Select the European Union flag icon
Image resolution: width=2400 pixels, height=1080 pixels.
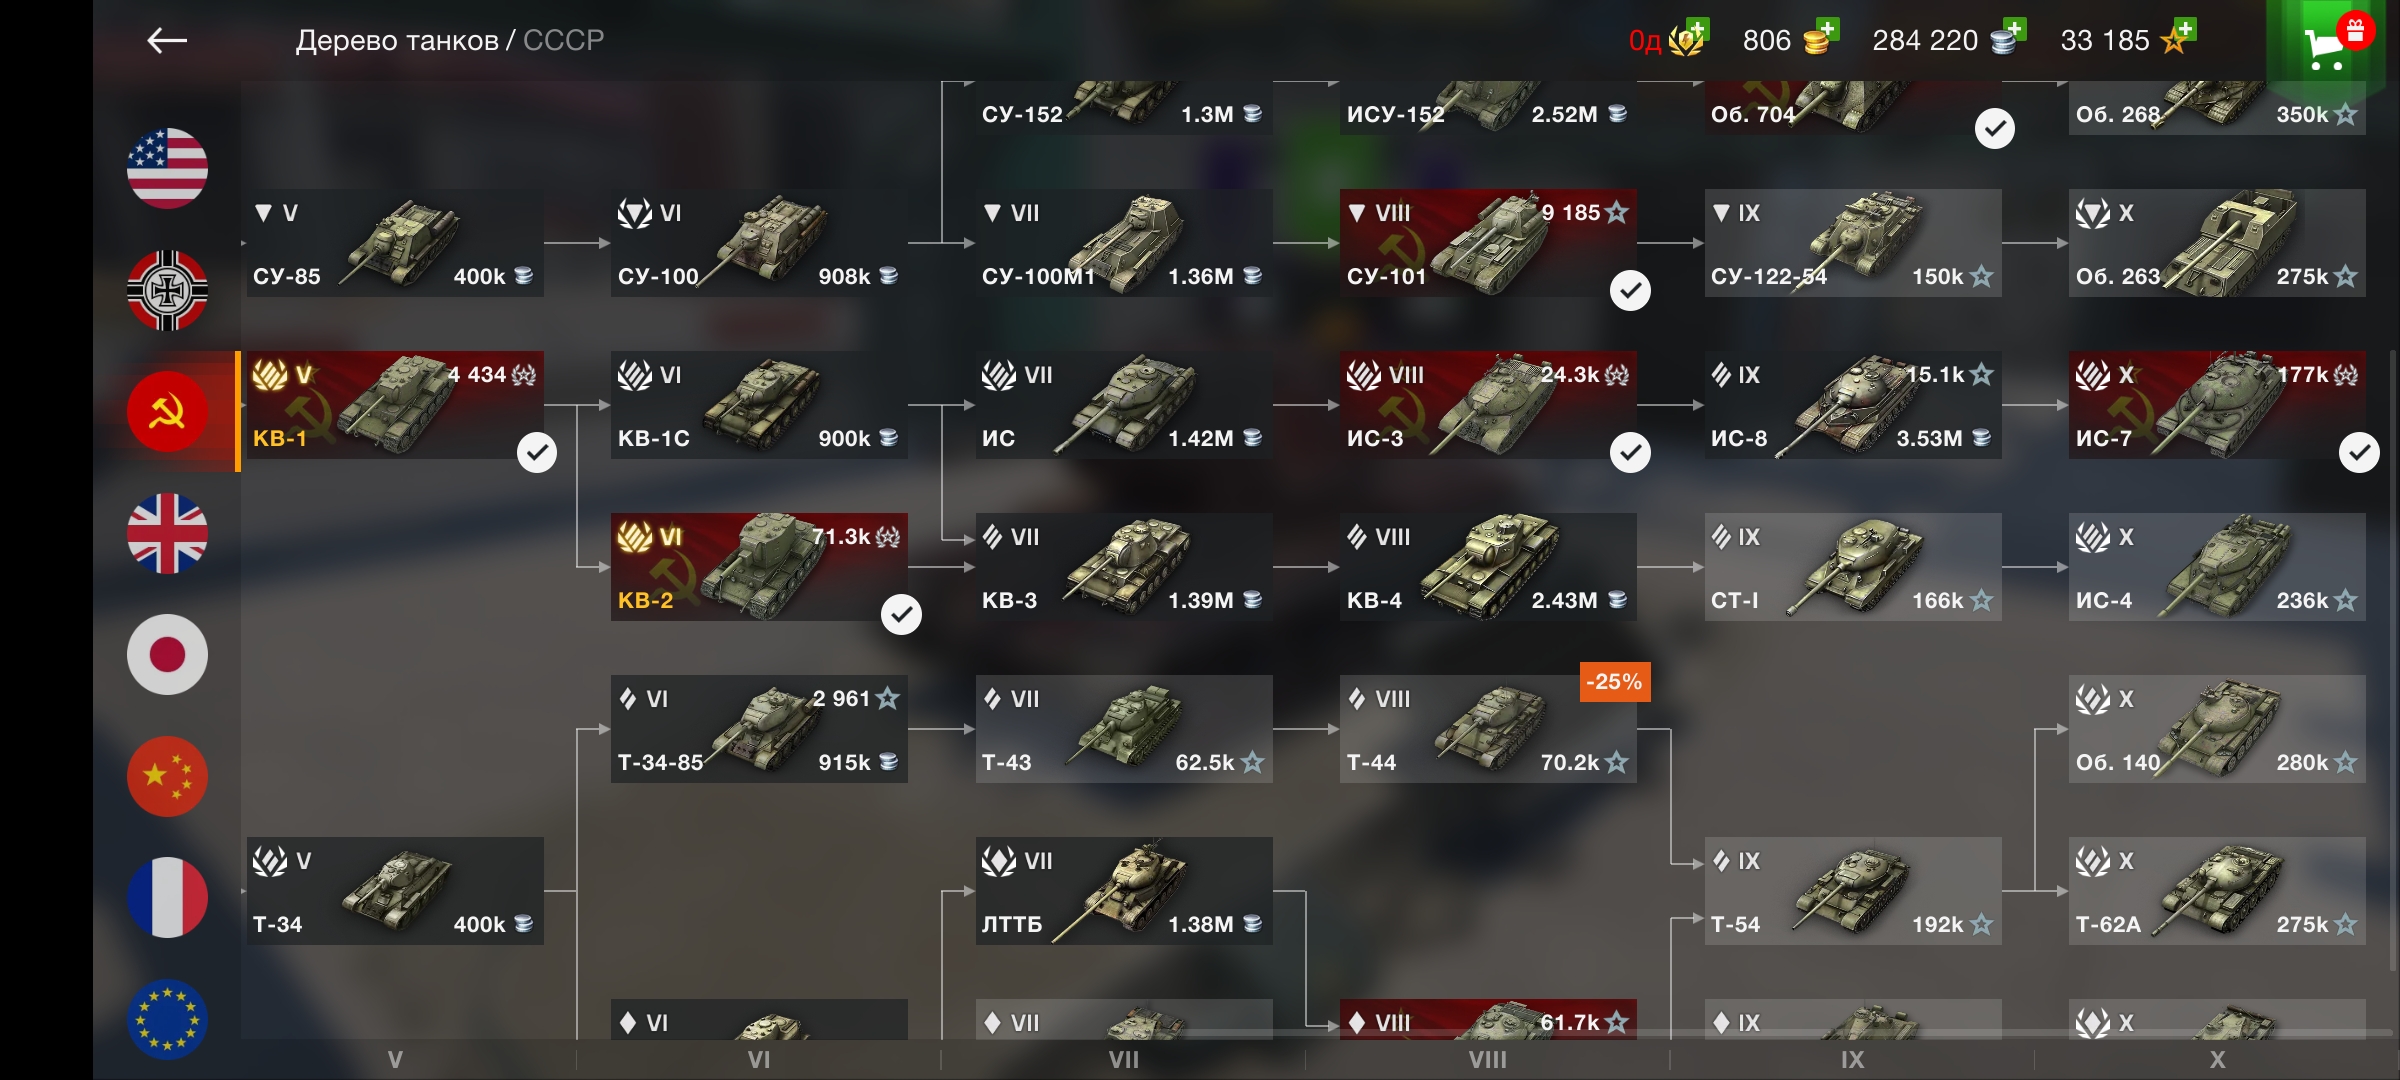[167, 1019]
